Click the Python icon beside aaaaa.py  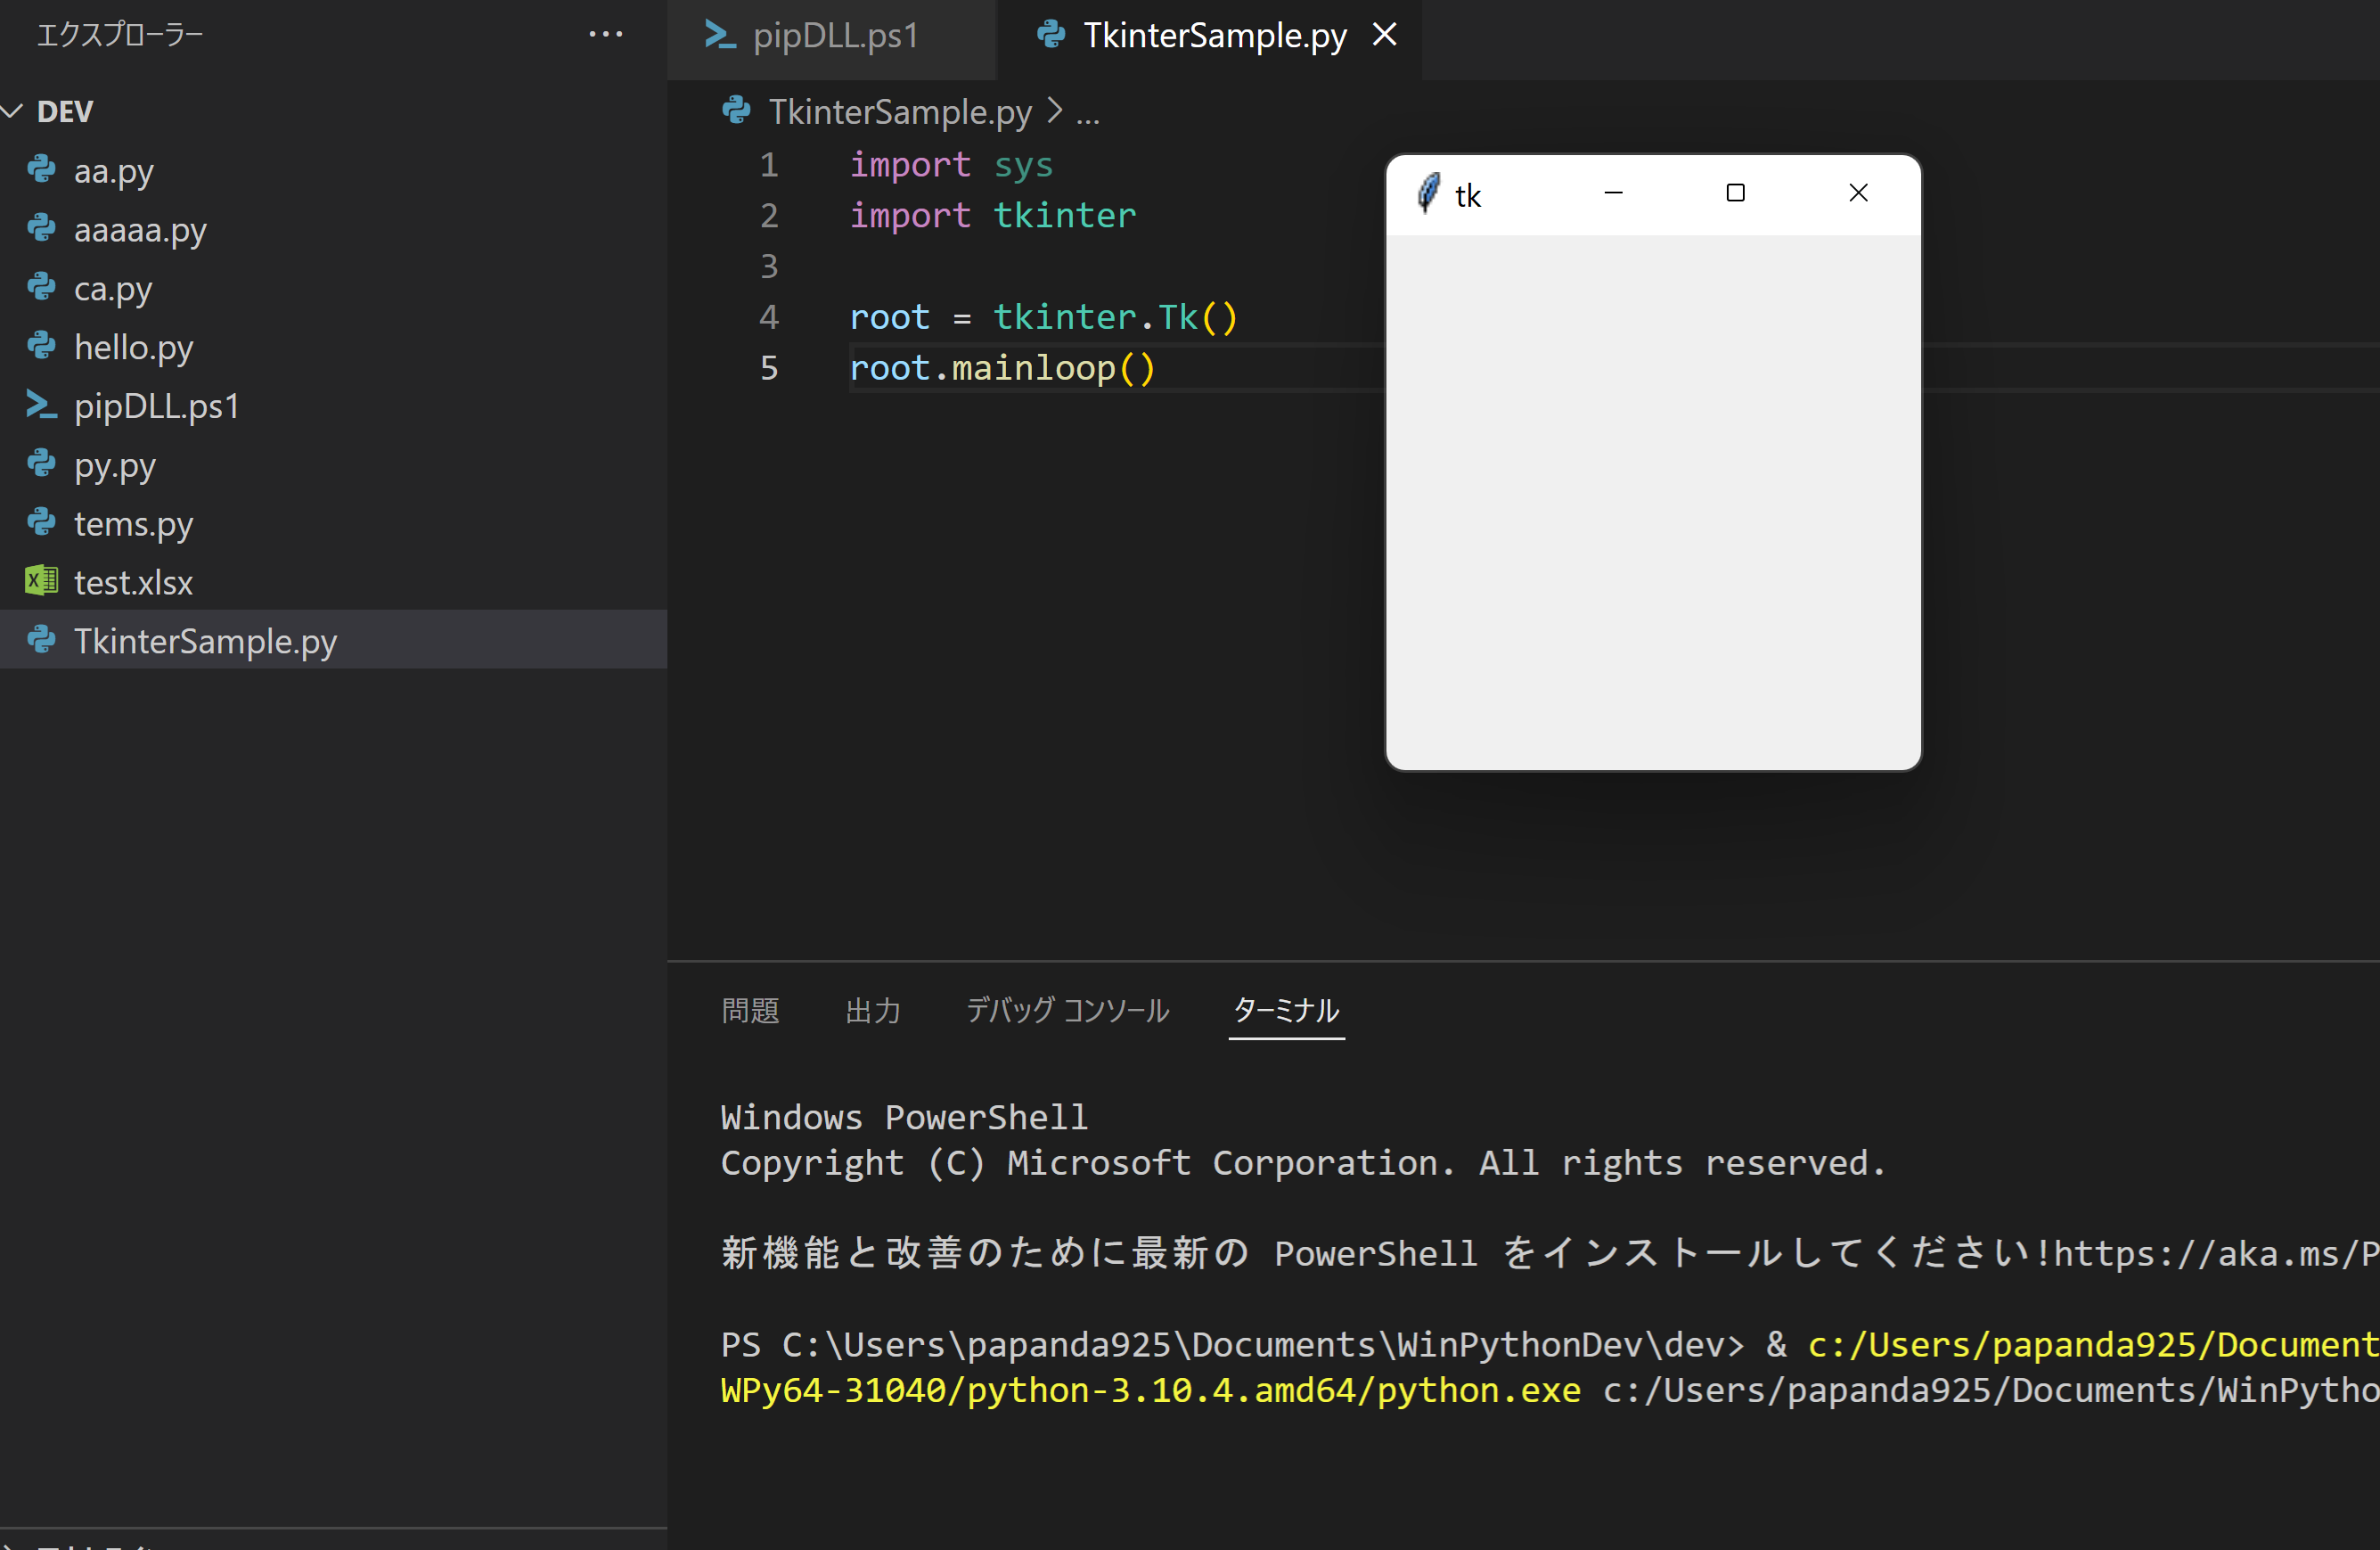[x=41, y=228]
